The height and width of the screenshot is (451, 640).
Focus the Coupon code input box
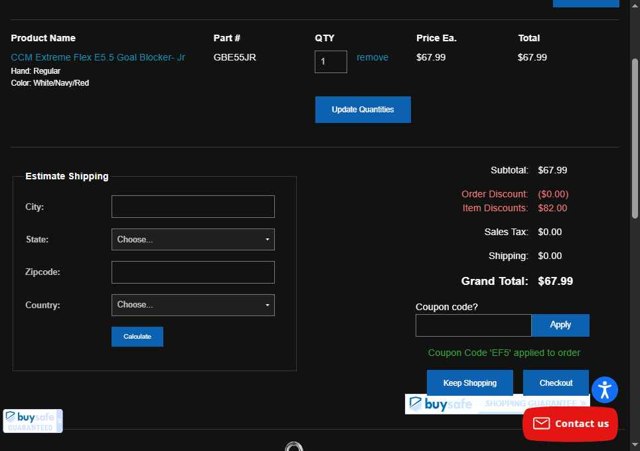(x=473, y=325)
